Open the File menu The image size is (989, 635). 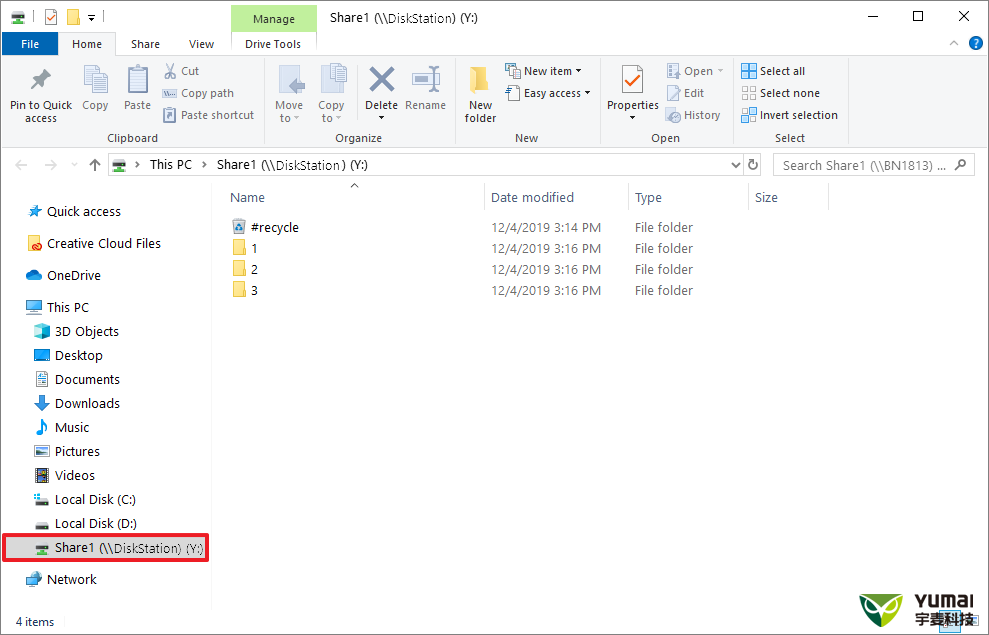[x=30, y=44]
